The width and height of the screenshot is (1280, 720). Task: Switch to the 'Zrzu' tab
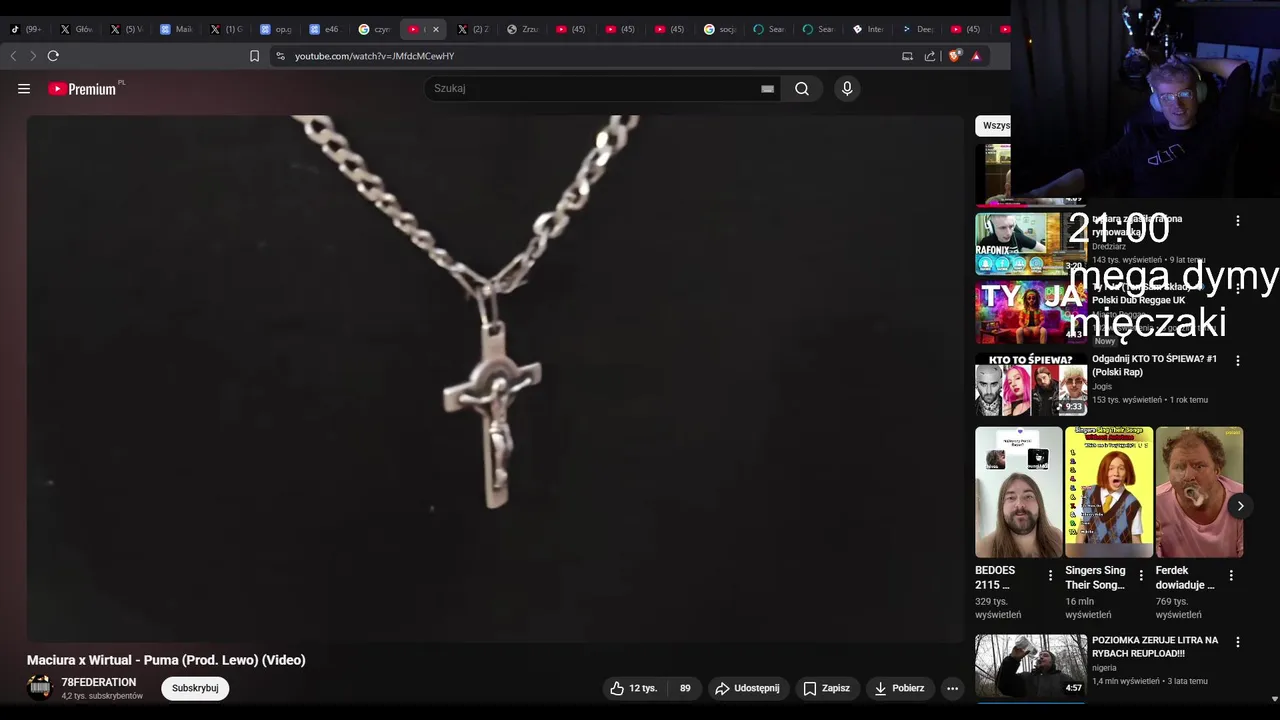523,29
